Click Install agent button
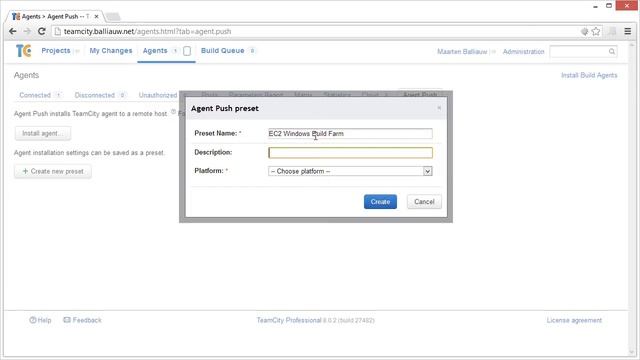 (x=43, y=133)
